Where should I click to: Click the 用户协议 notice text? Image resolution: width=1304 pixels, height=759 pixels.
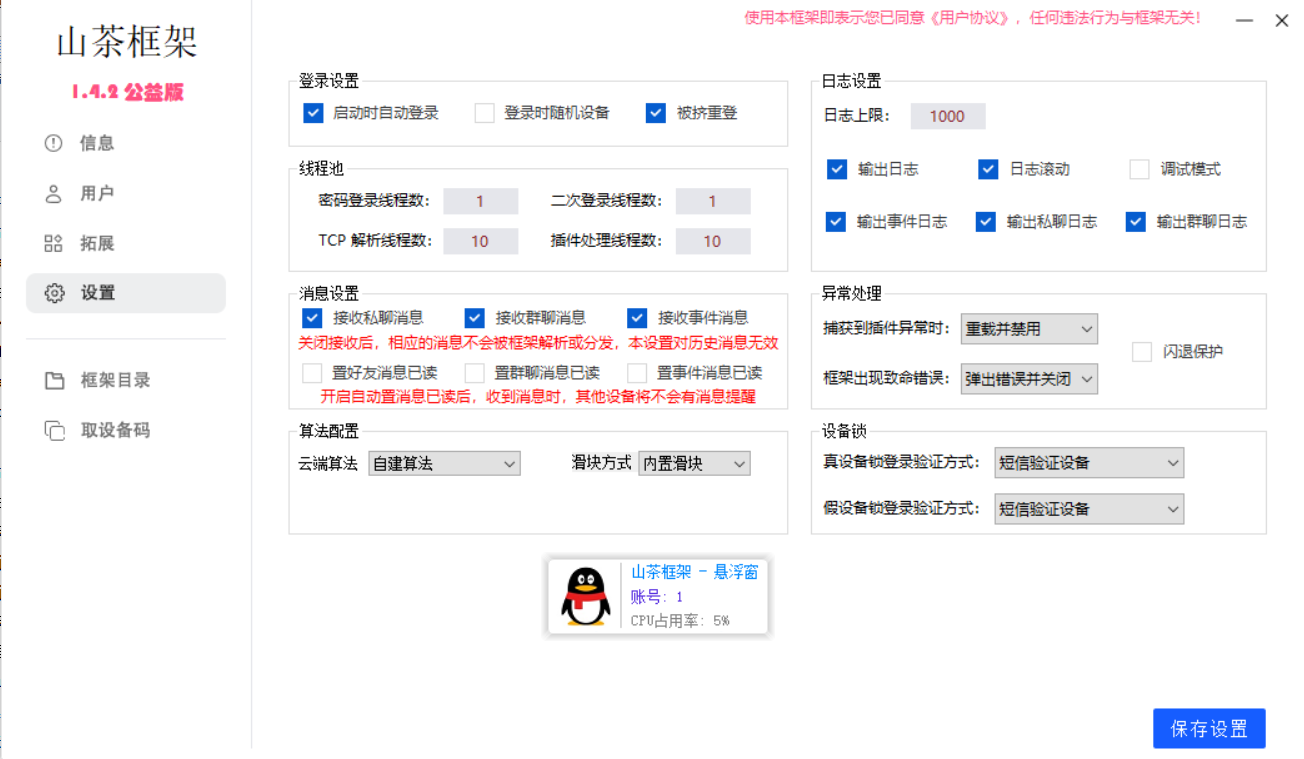tap(971, 18)
